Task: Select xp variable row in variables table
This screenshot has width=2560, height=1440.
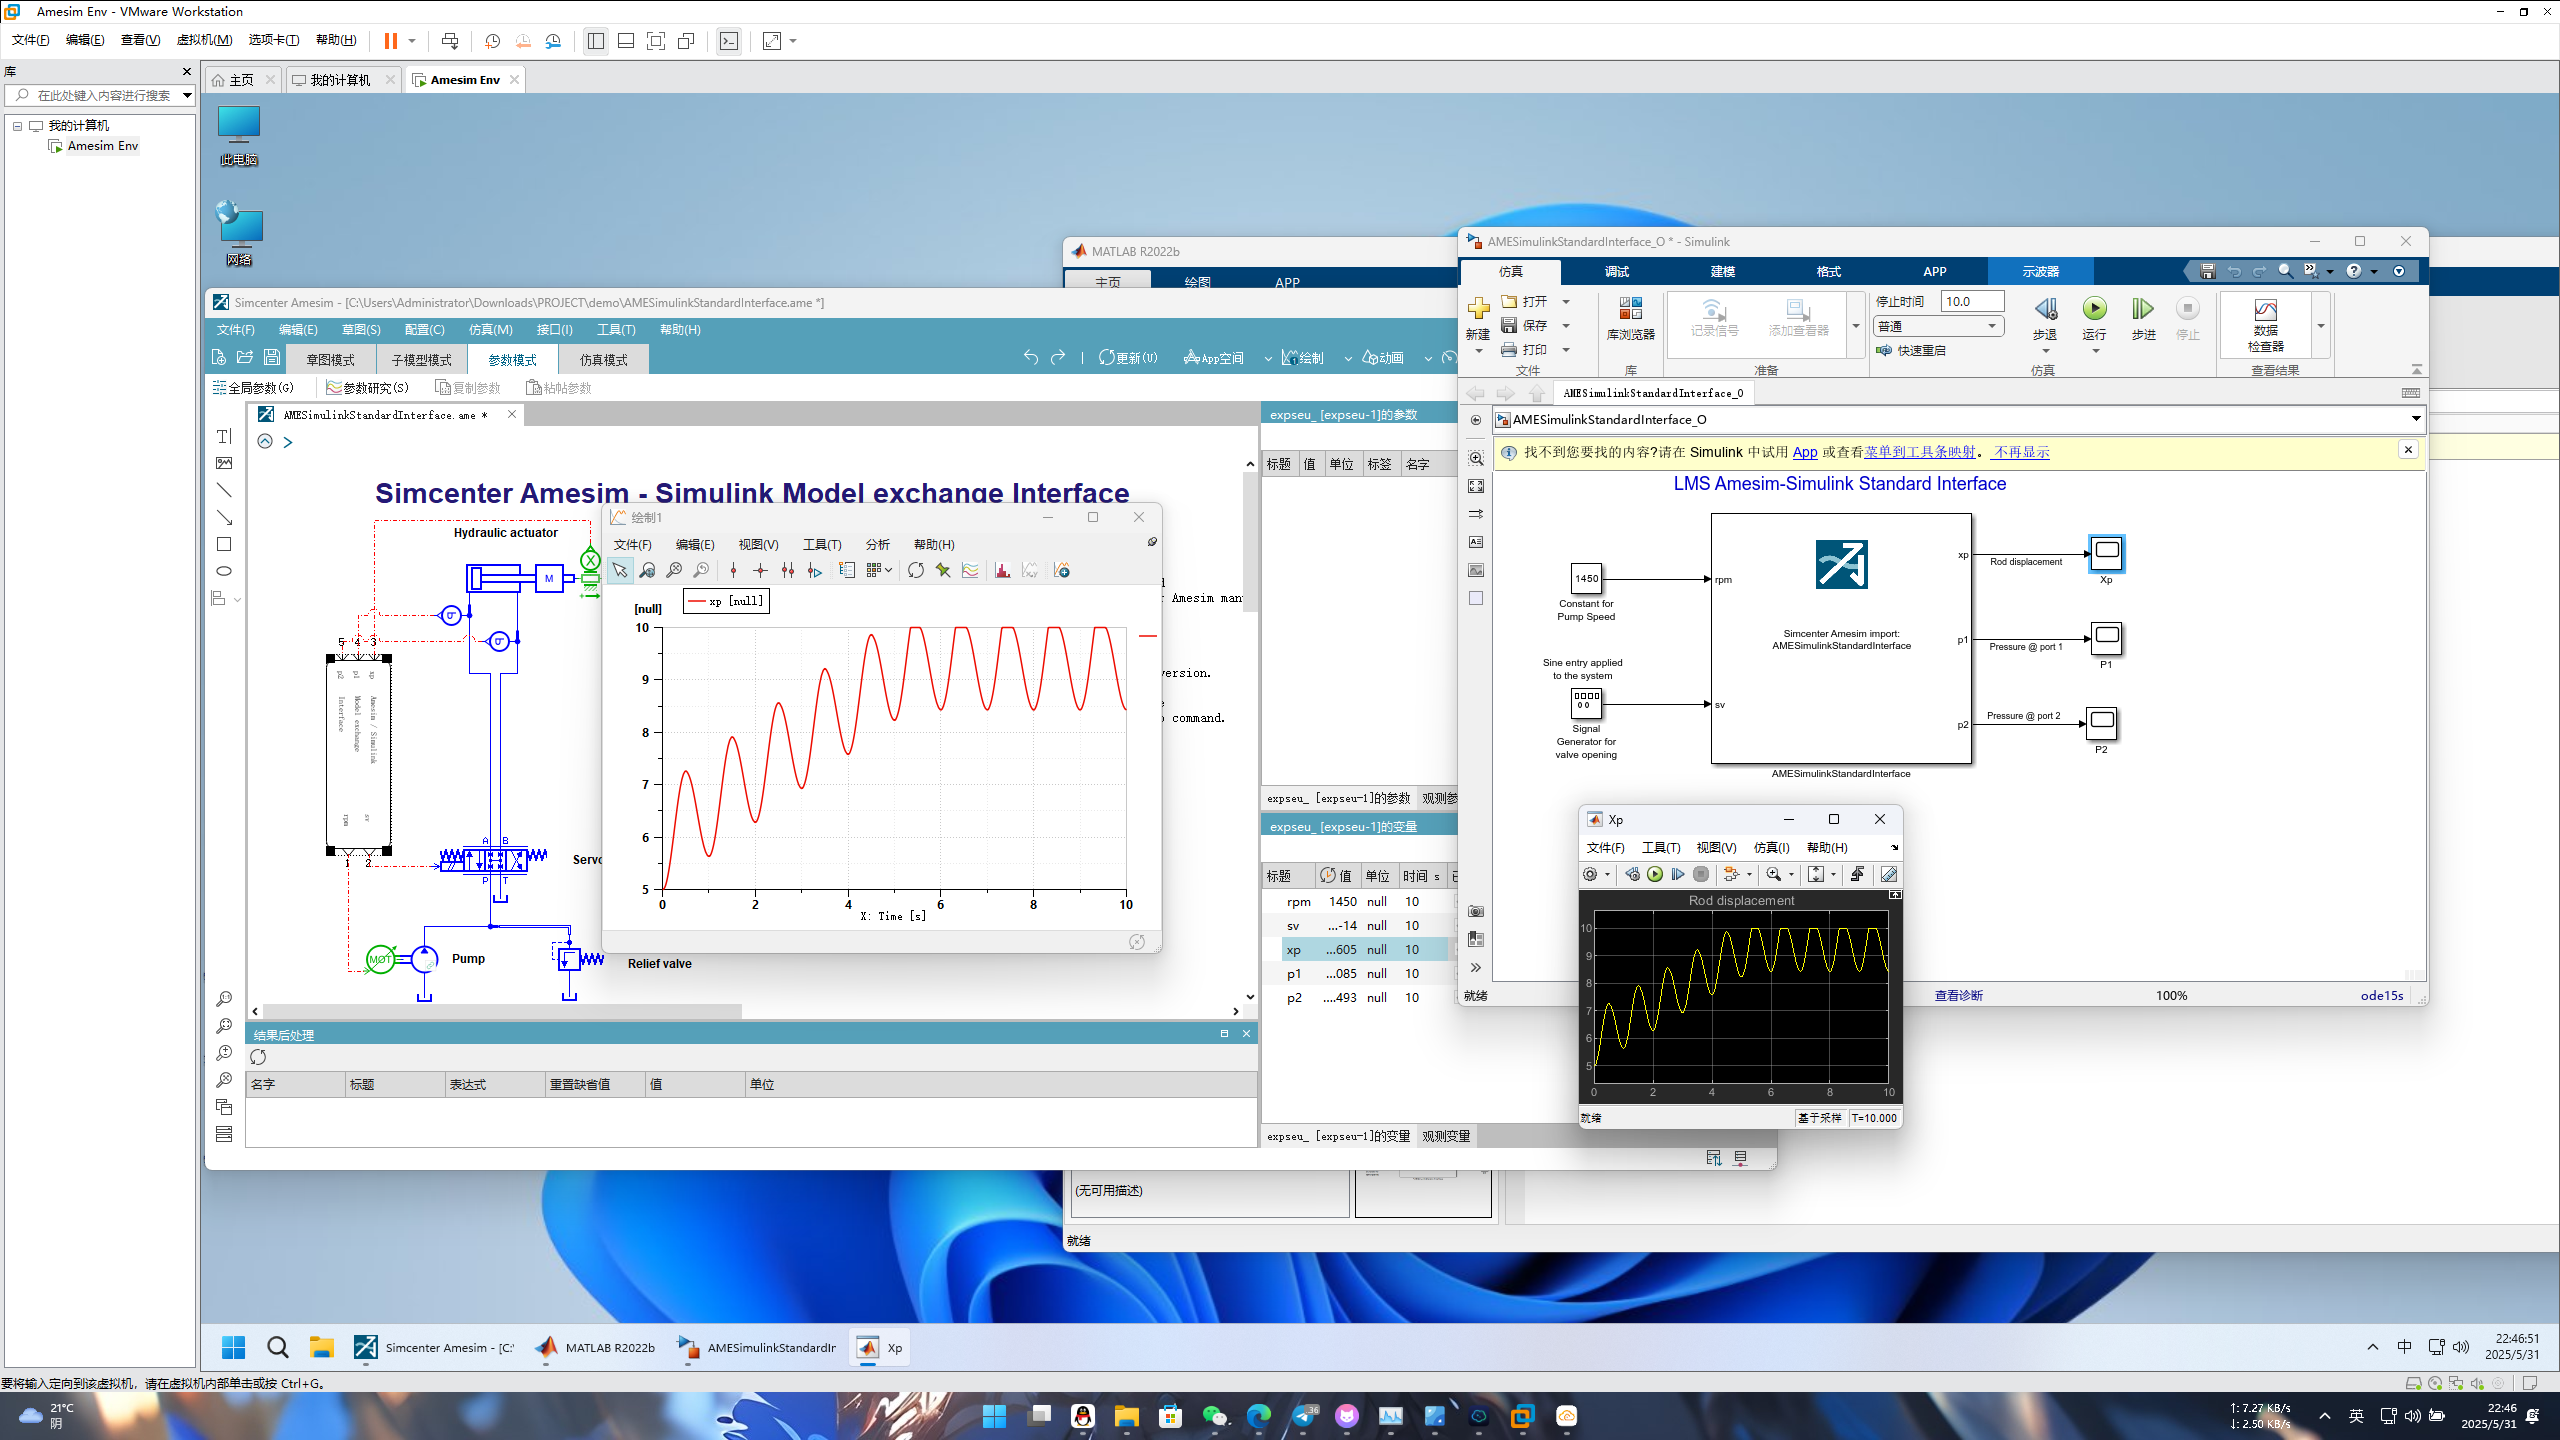Action: click(1364, 949)
